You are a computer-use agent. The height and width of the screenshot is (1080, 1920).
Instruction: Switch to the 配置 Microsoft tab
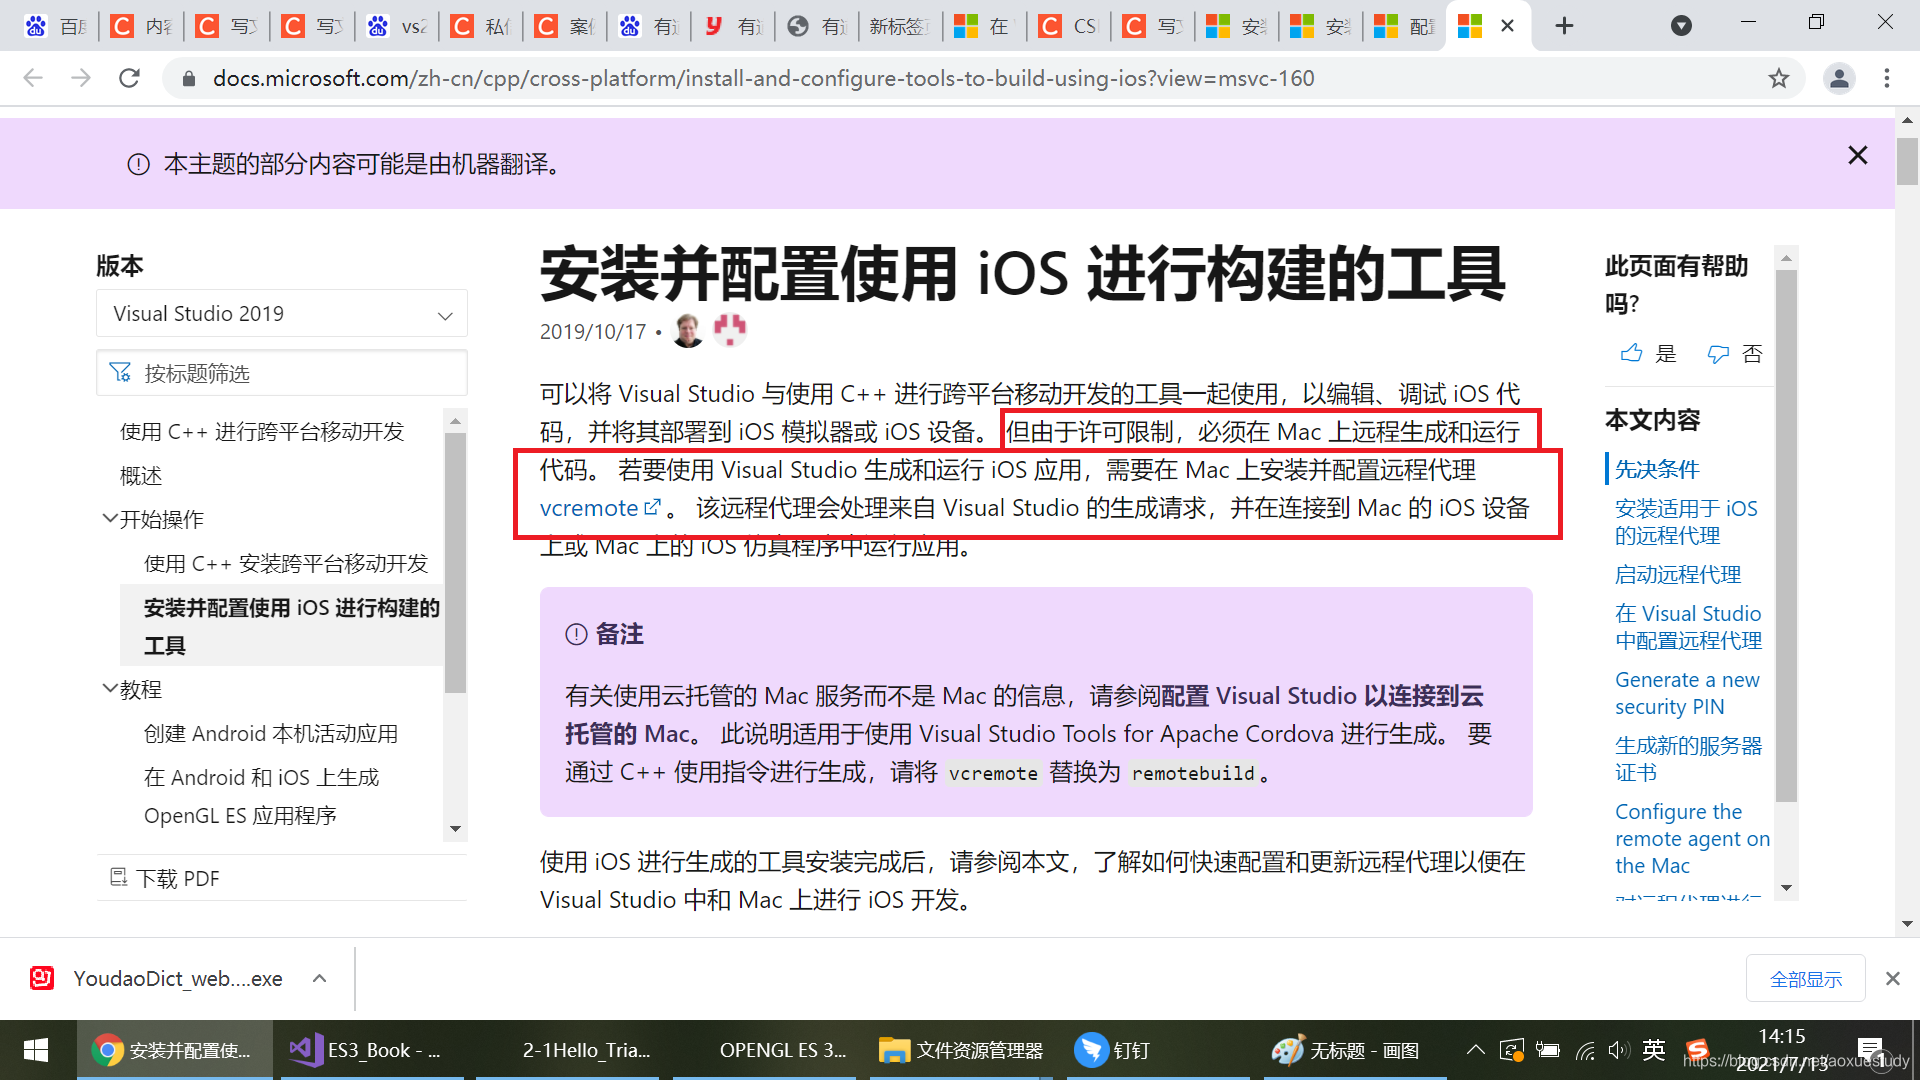pyautogui.click(x=1404, y=26)
